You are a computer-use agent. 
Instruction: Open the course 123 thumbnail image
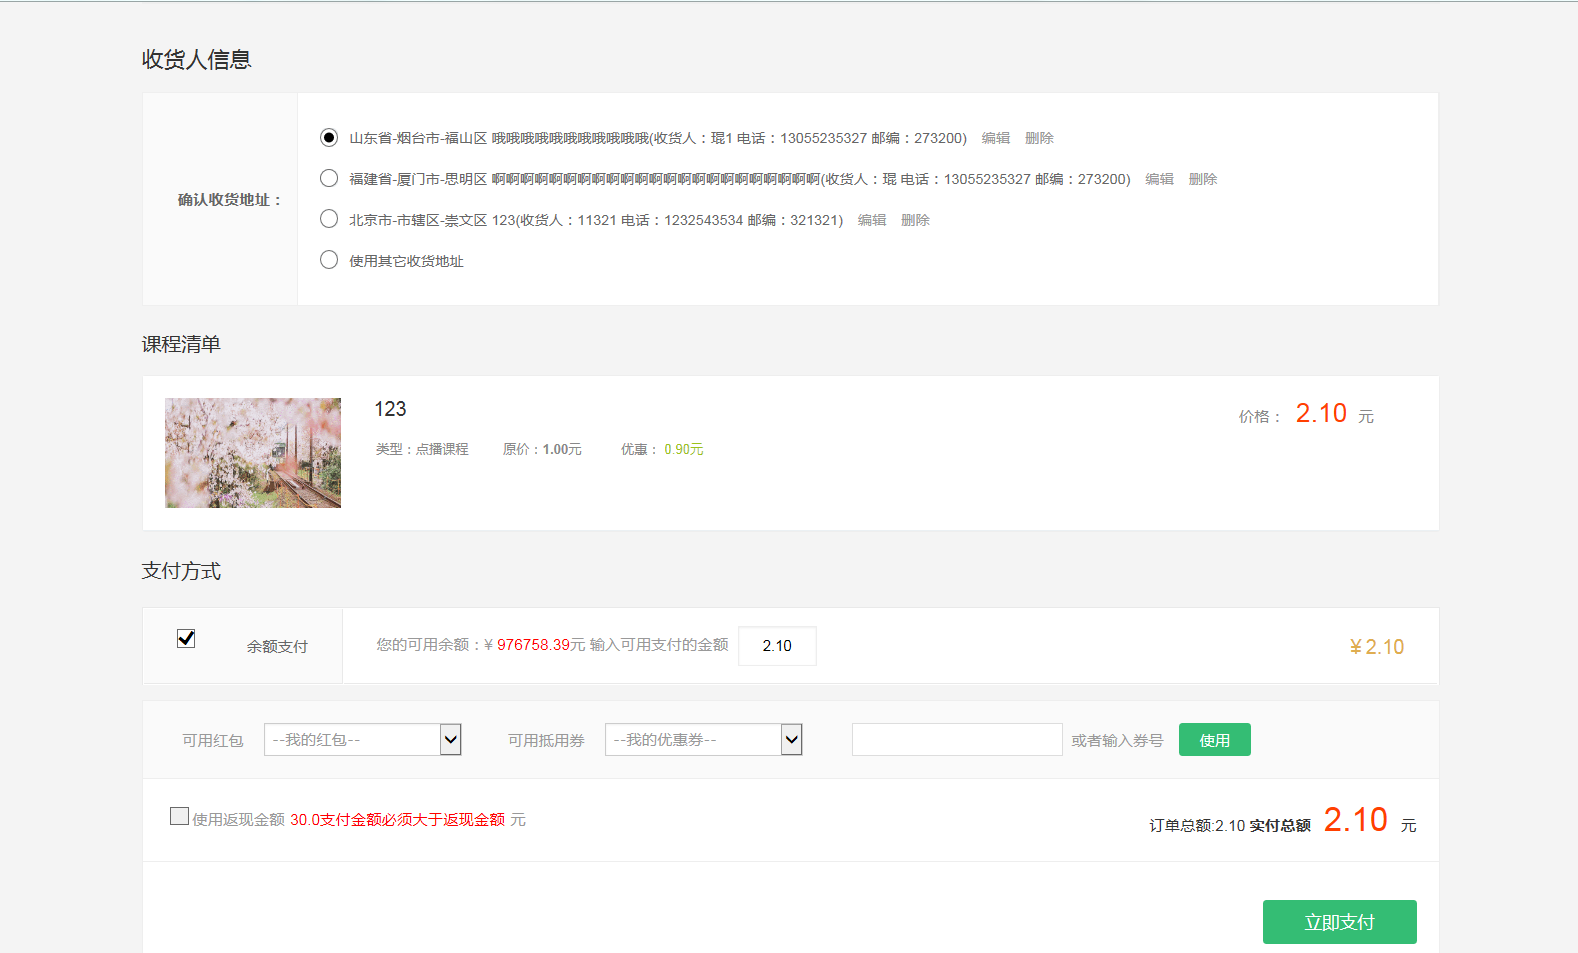pos(253,453)
